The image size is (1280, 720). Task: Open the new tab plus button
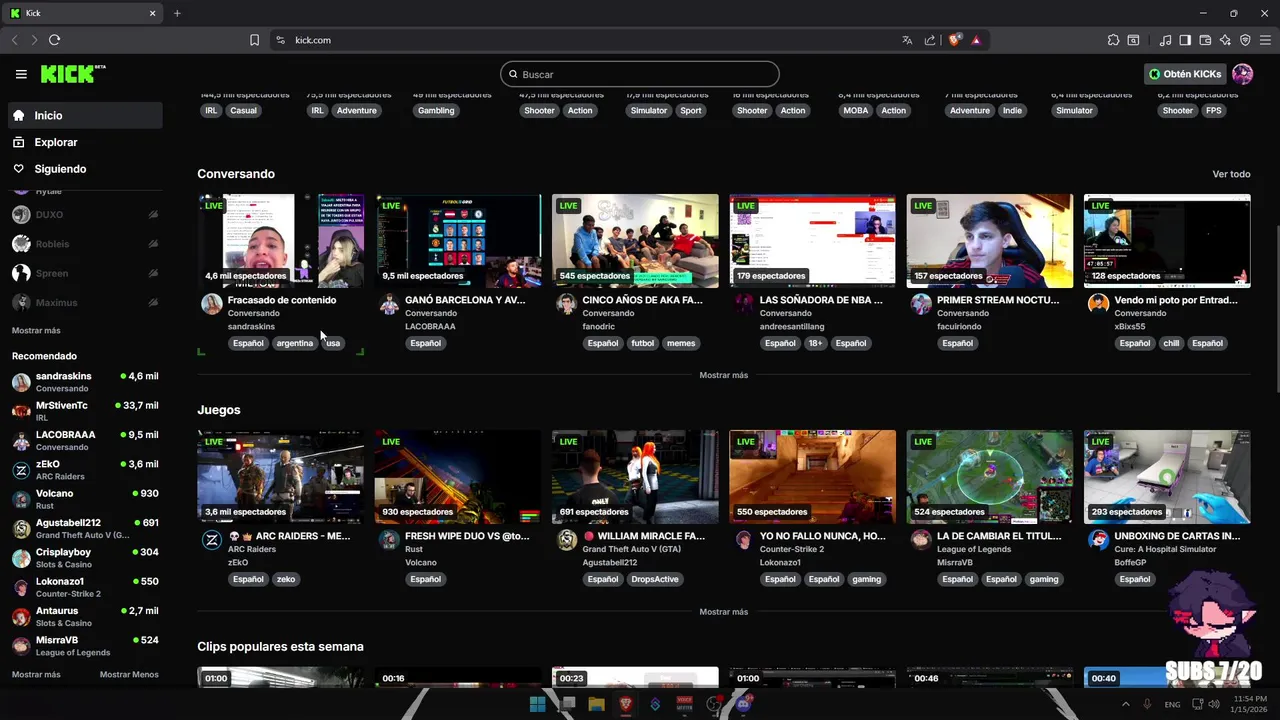[x=177, y=13]
